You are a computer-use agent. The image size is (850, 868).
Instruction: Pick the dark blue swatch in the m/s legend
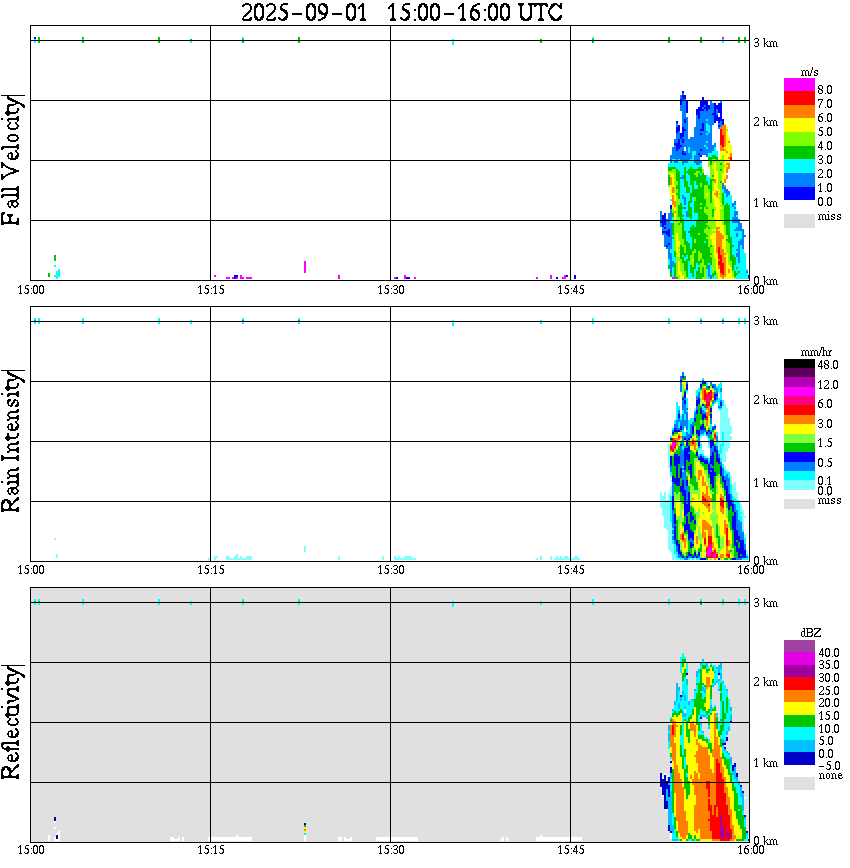pyautogui.click(x=799, y=193)
